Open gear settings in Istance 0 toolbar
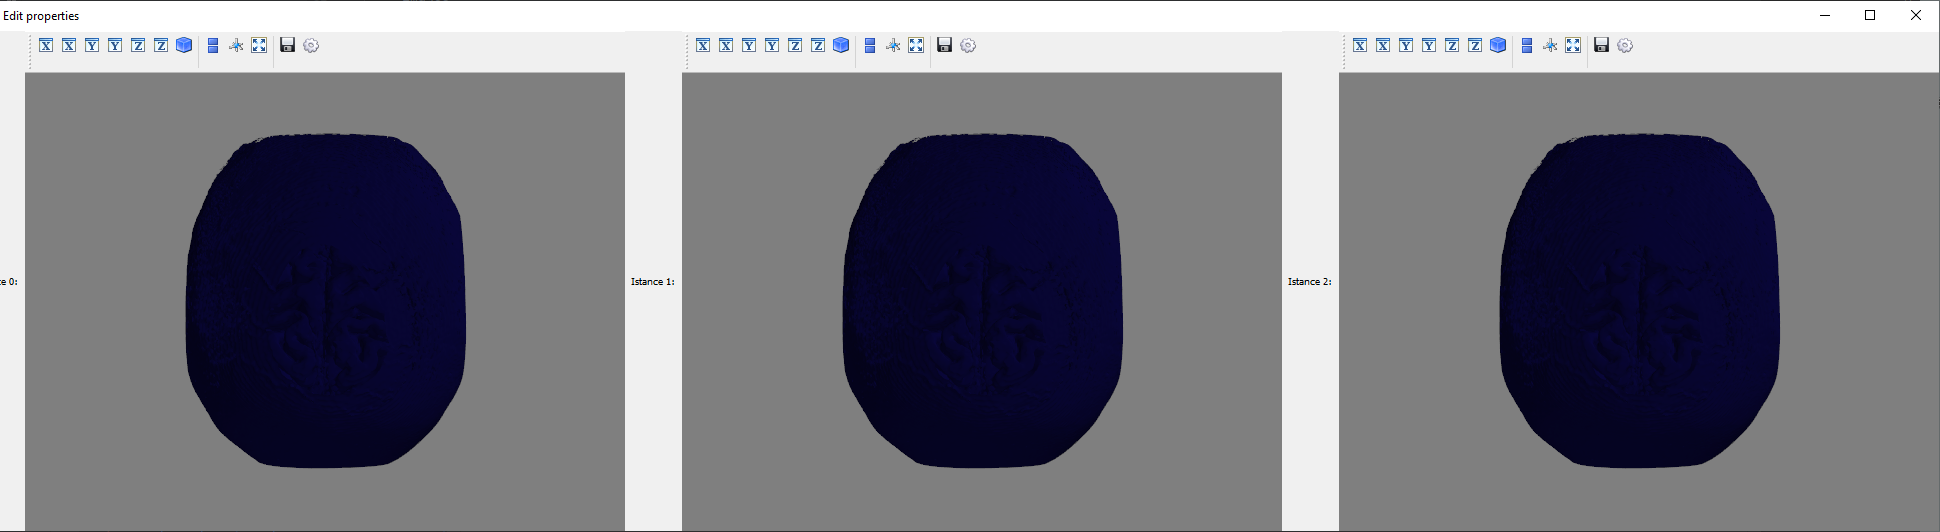The height and width of the screenshot is (532, 1940). (311, 45)
